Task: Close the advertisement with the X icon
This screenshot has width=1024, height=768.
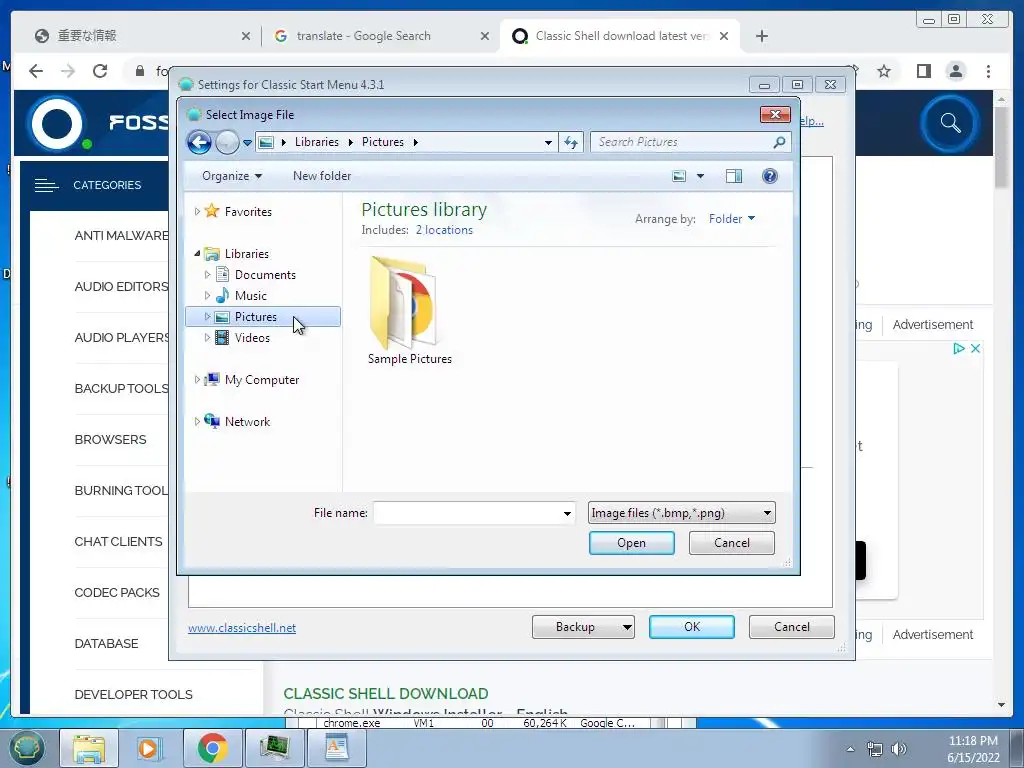Action: click(x=975, y=348)
